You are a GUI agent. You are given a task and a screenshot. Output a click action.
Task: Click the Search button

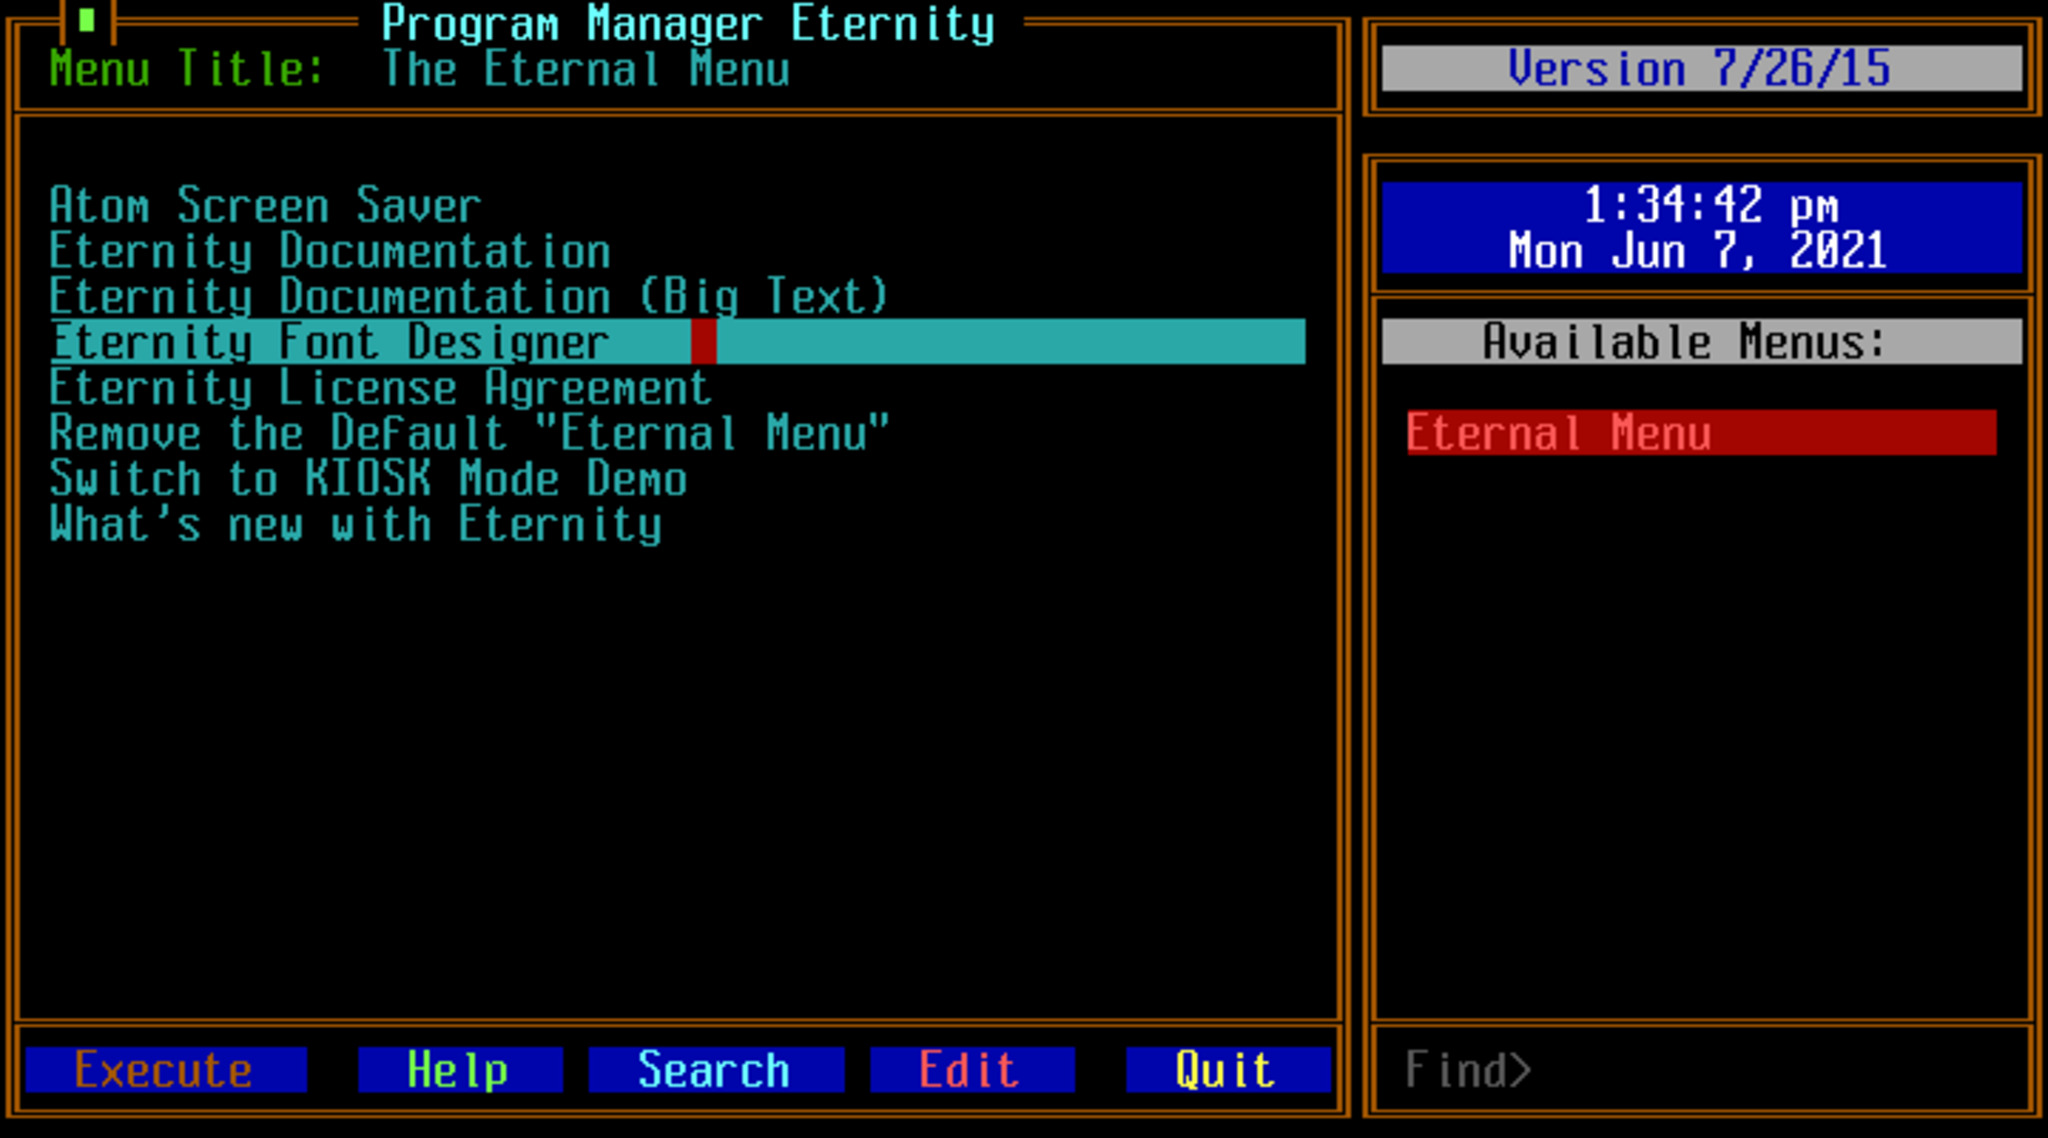715,1070
